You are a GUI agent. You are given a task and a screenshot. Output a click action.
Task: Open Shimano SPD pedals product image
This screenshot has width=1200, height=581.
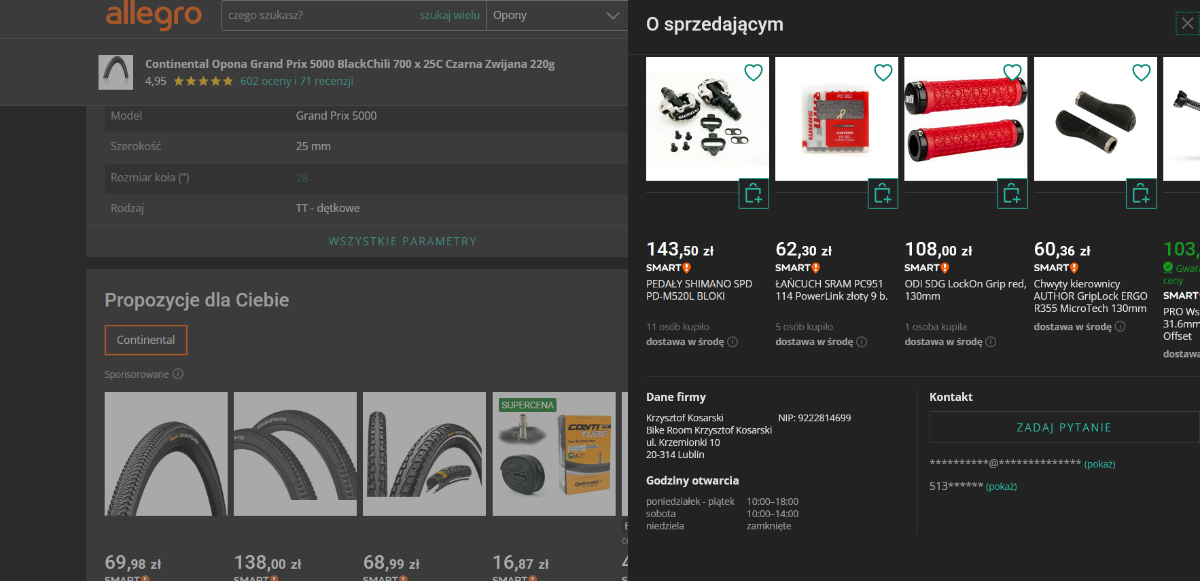click(x=708, y=119)
